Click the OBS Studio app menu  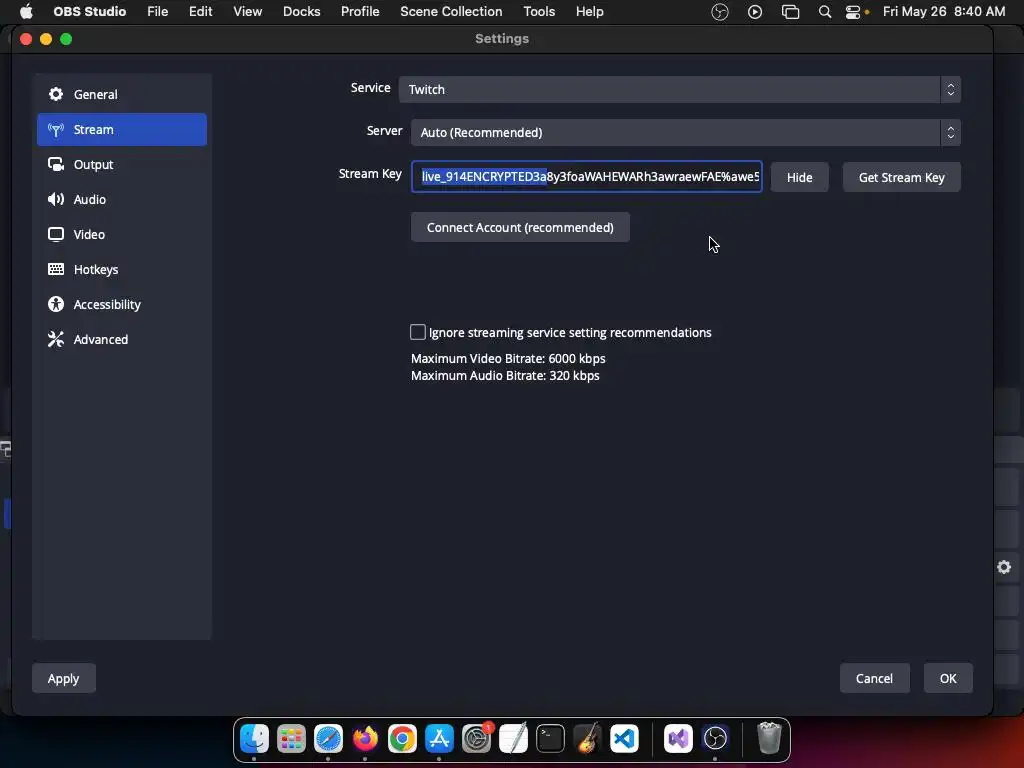tap(89, 12)
